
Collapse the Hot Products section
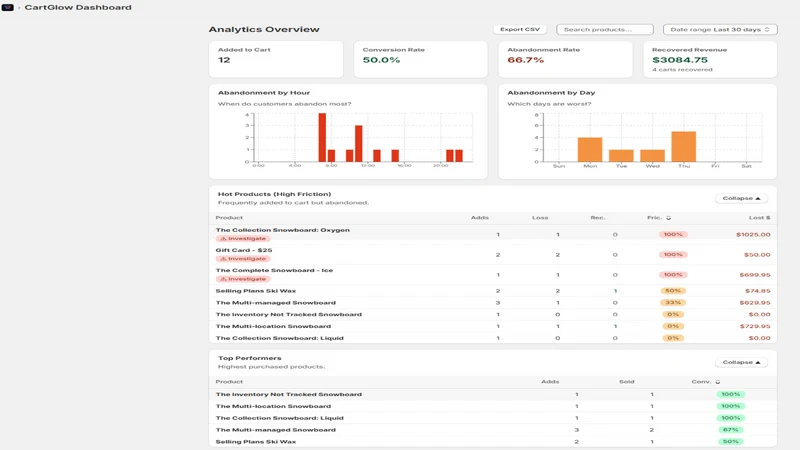coord(741,198)
